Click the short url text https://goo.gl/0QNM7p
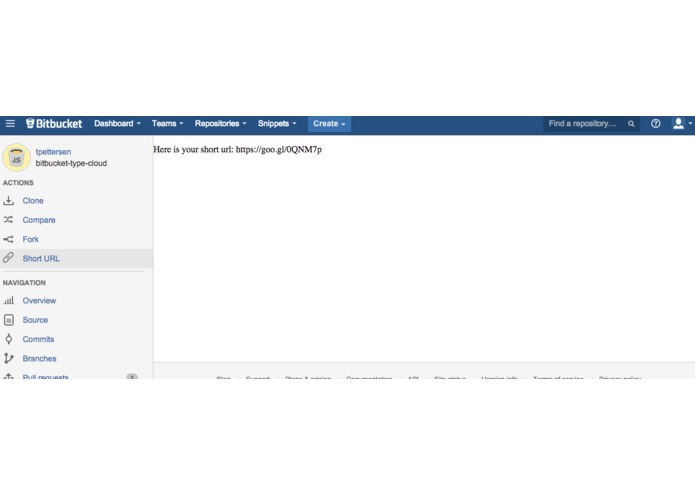 279,150
